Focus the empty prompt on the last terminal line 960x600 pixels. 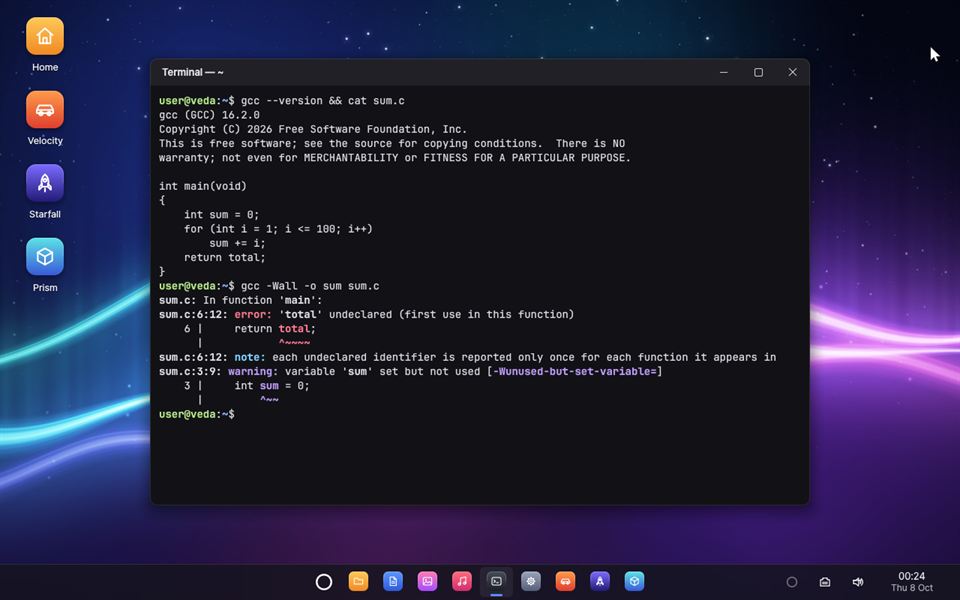[x=197, y=414]
